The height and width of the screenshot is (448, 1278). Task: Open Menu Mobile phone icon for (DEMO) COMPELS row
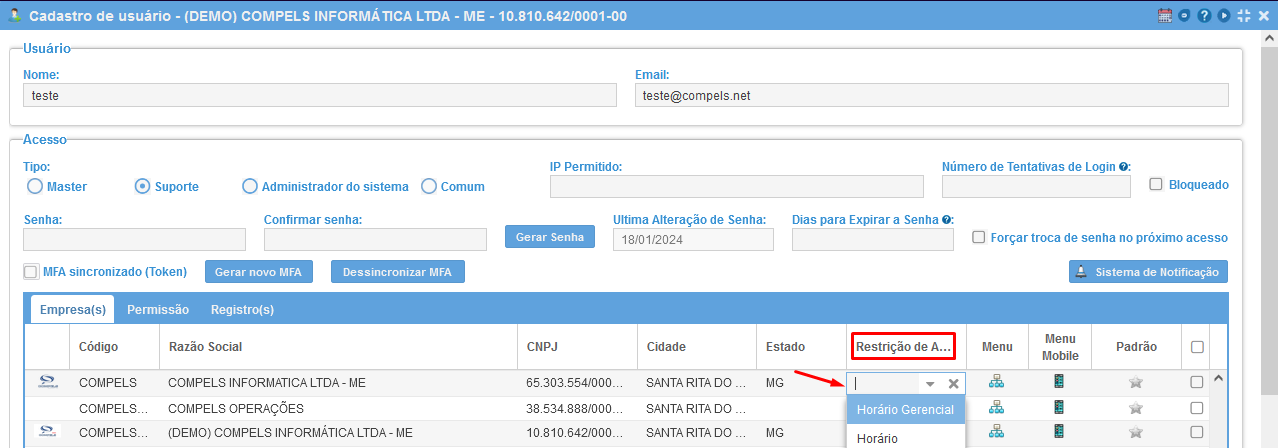pos(1059,431)
